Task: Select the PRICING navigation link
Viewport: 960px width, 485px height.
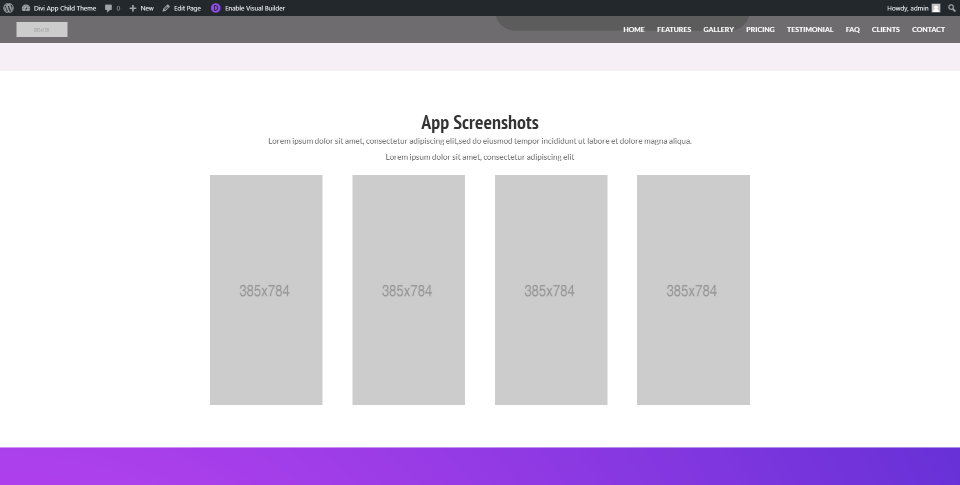Action: [760, 29]
